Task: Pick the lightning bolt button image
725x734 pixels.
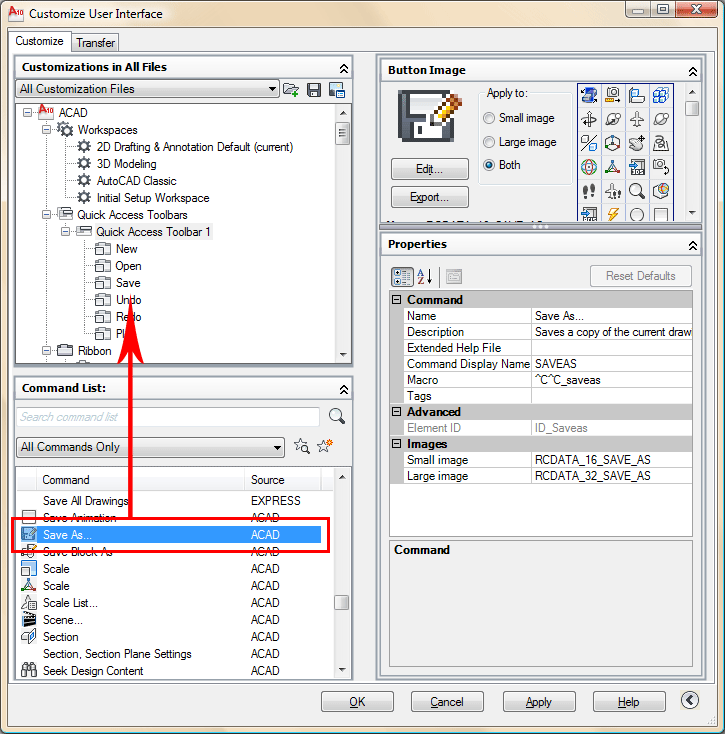Action: pos(613,214)
